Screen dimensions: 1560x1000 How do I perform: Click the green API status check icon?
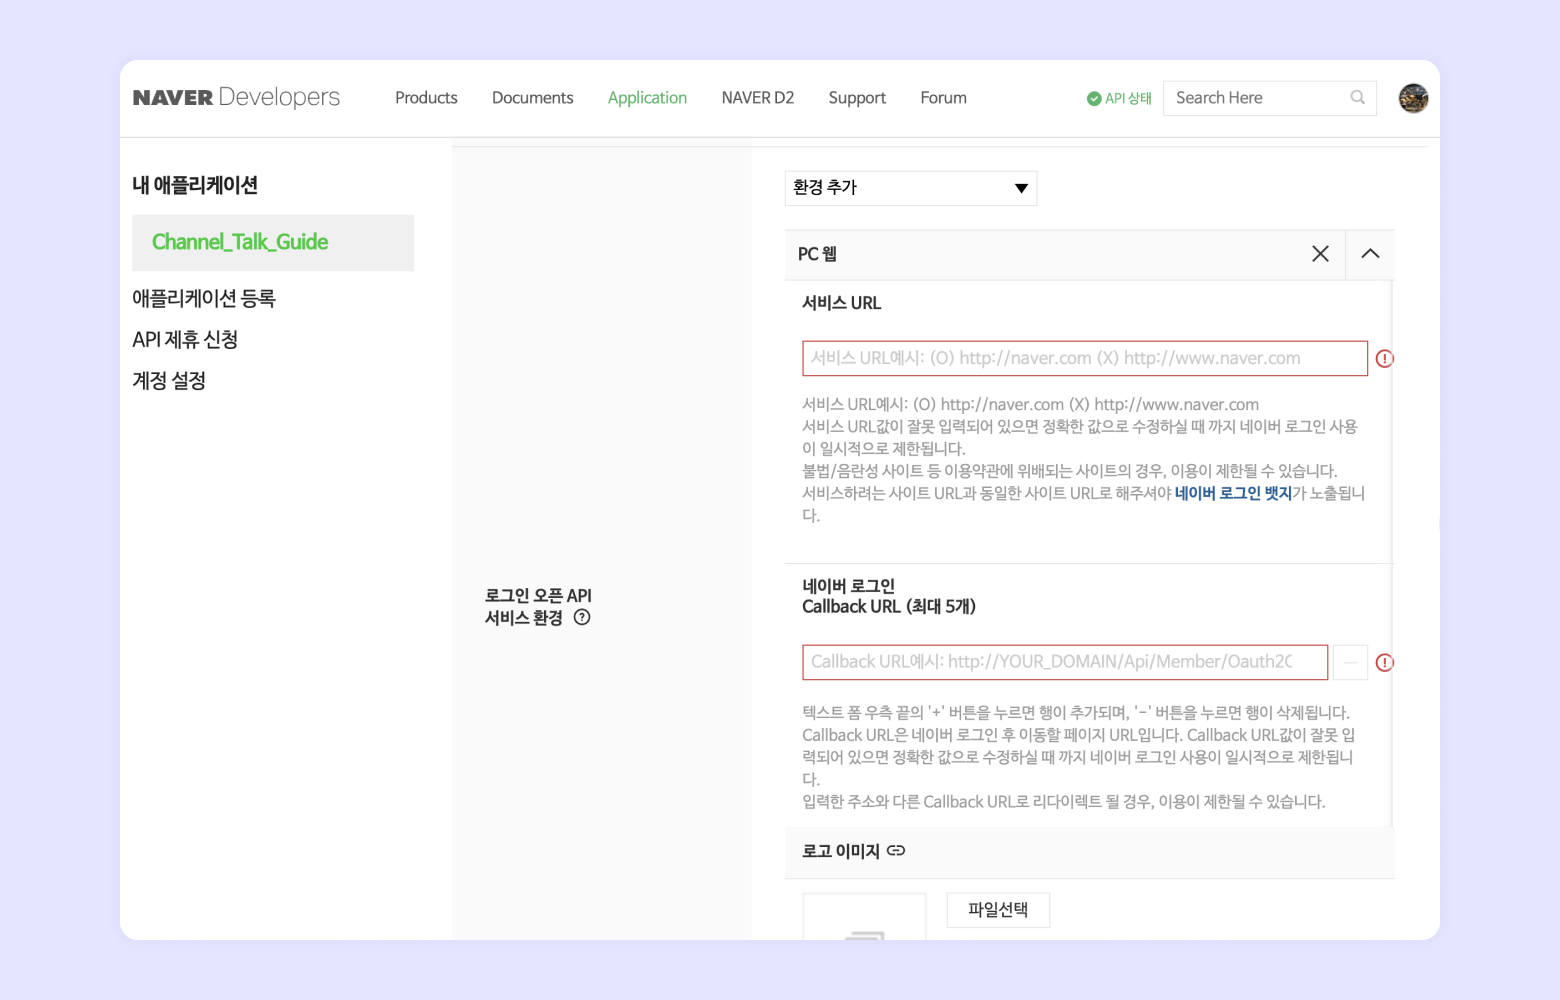click(x=1094, y=98)
